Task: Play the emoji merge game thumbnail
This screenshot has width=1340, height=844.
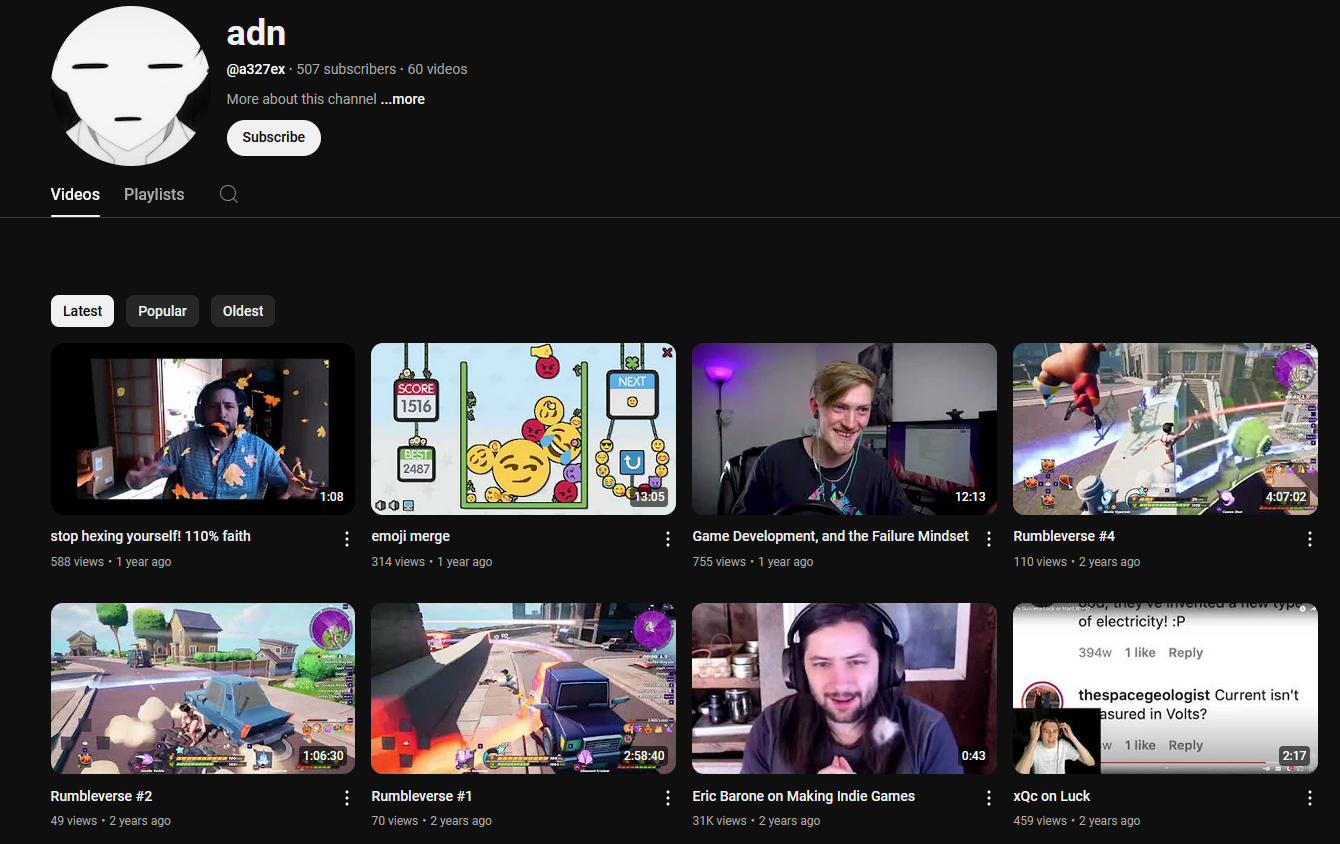Action: click(523, 429)
